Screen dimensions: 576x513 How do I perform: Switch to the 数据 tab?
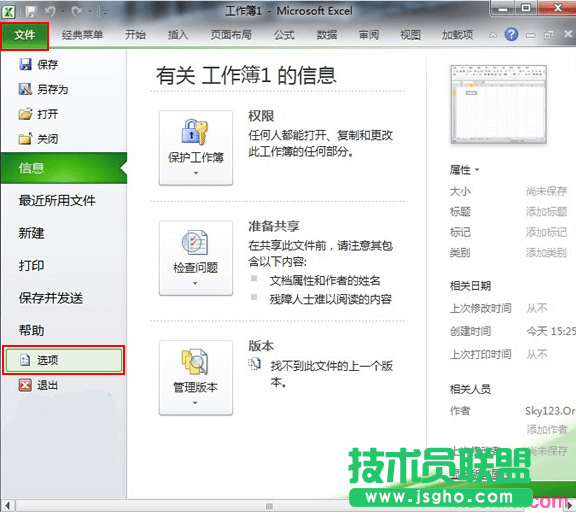pyautogui.click(x=327, y=35)
